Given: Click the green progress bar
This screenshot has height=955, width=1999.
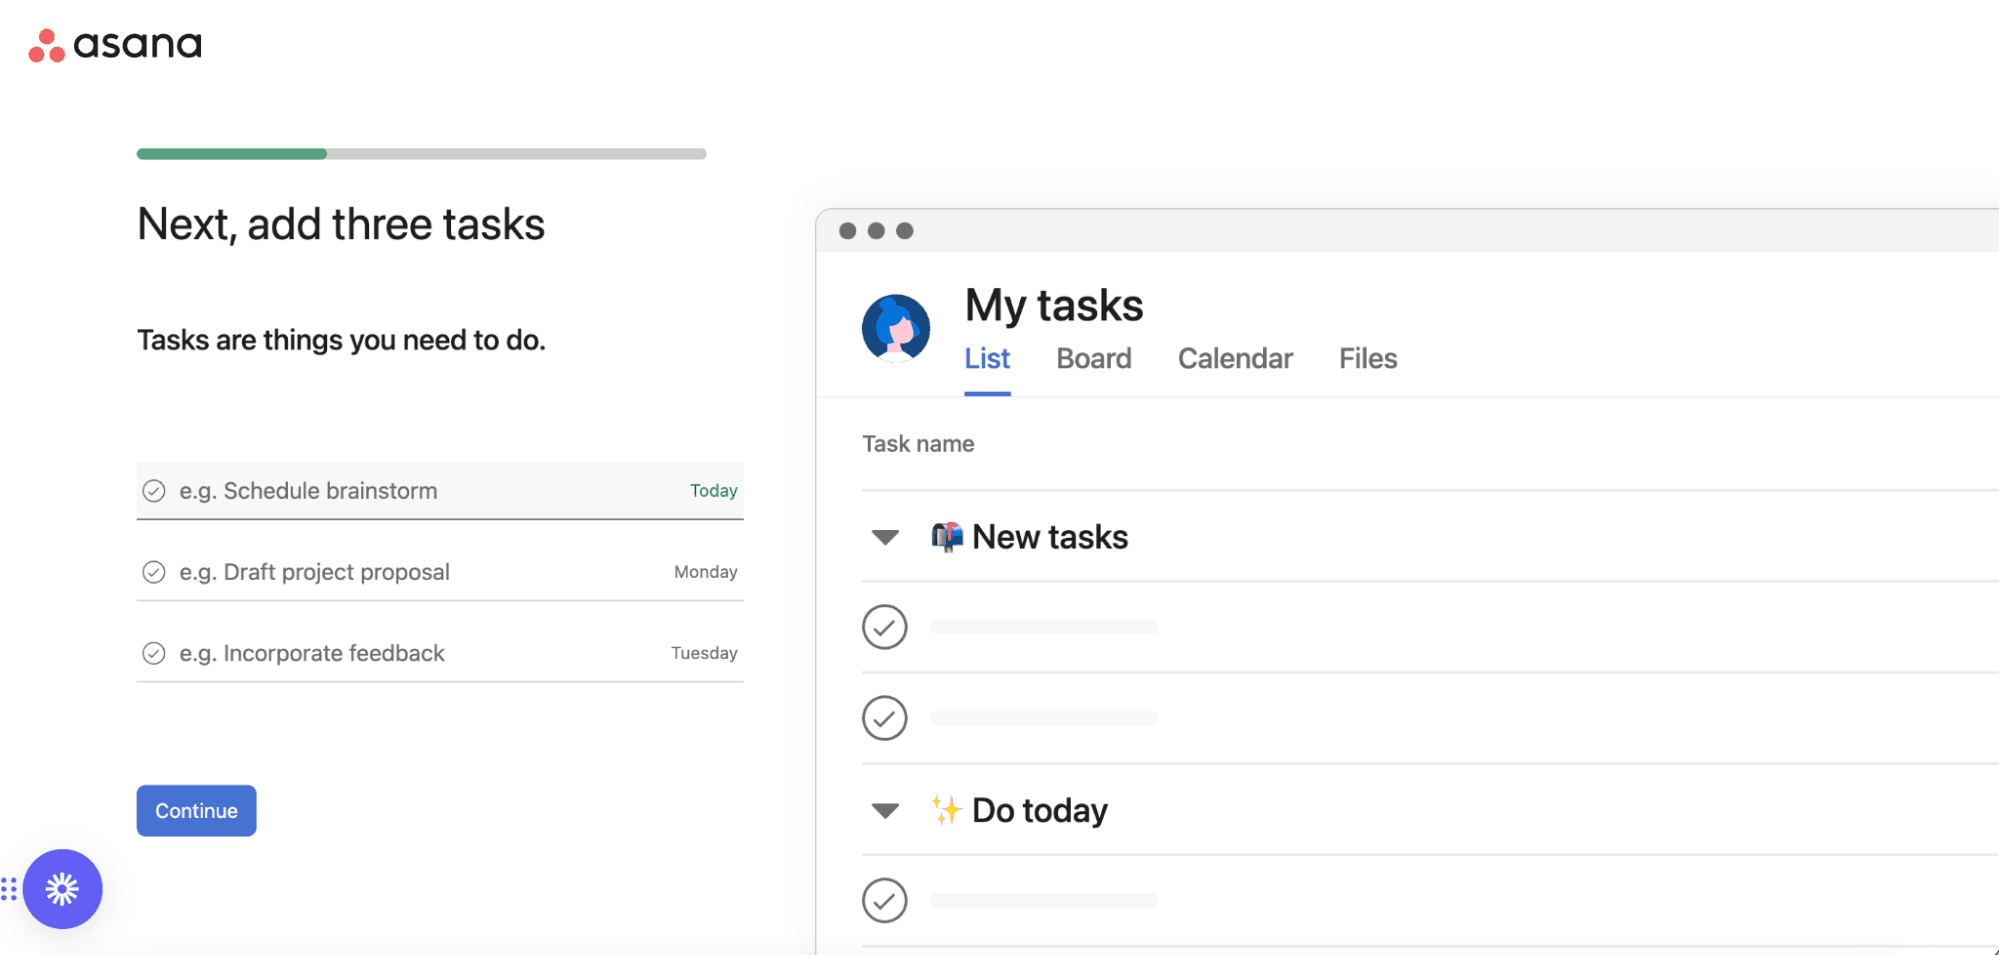Looking at the screenshot, I should 230,153.
